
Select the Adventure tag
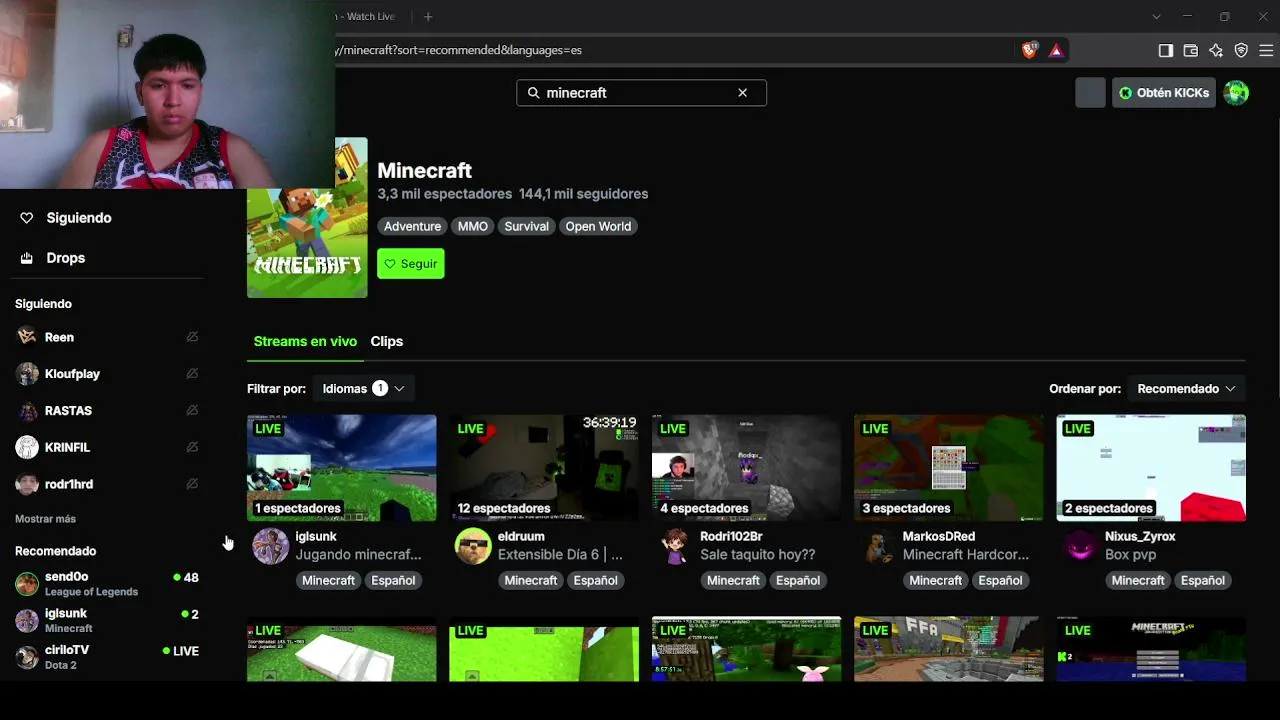click(x=412, y=226)
